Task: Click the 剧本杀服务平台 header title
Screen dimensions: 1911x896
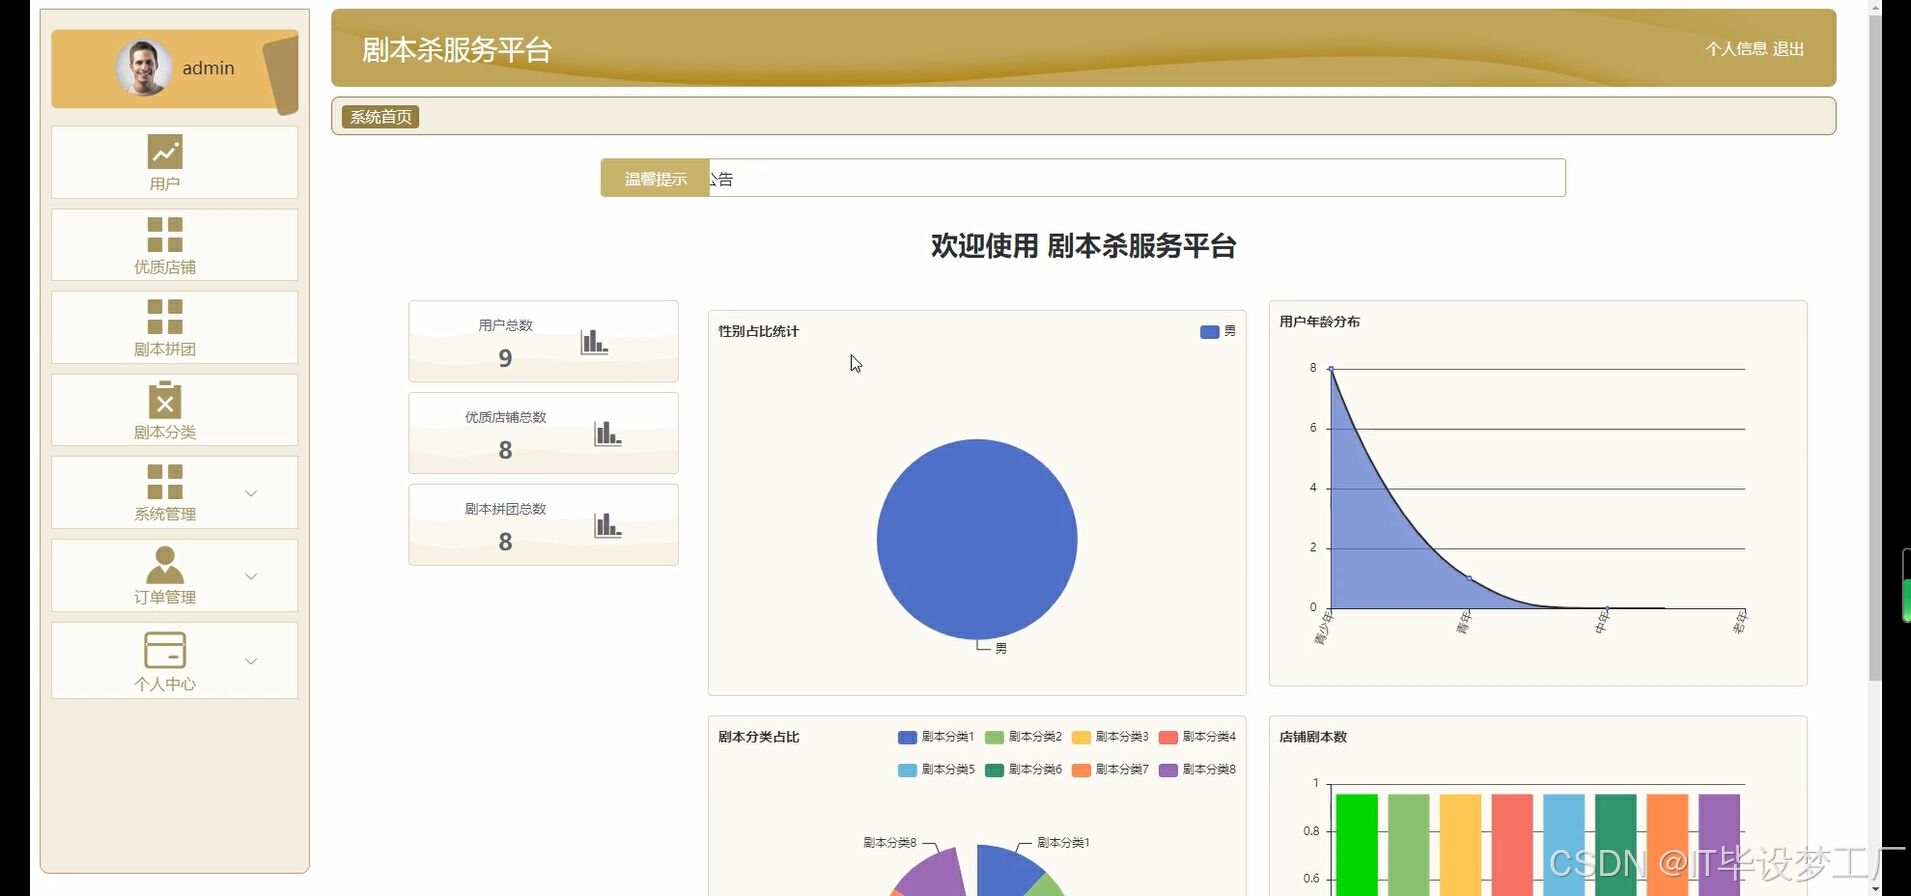Action: (457, 49)
